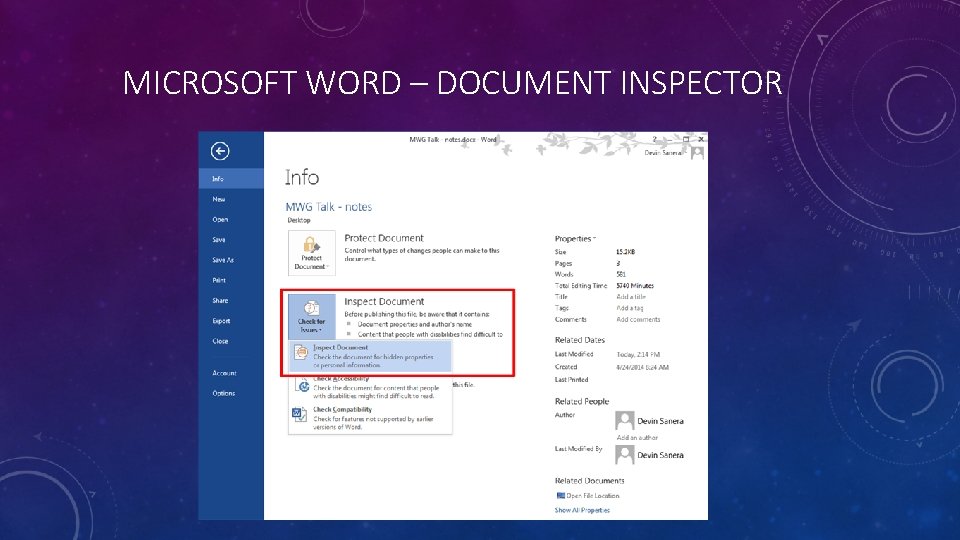Choose Check Accessibility from the menu

point(370,387)
